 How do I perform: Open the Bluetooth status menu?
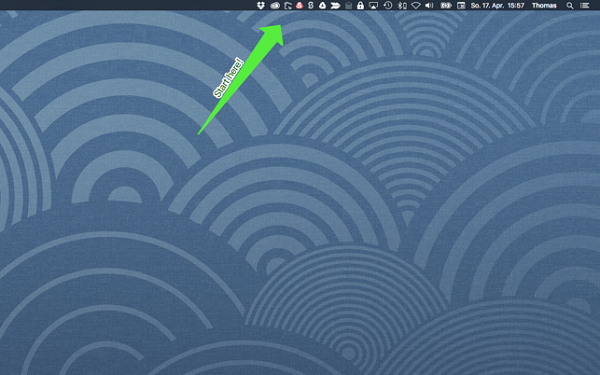pos(401,5)
